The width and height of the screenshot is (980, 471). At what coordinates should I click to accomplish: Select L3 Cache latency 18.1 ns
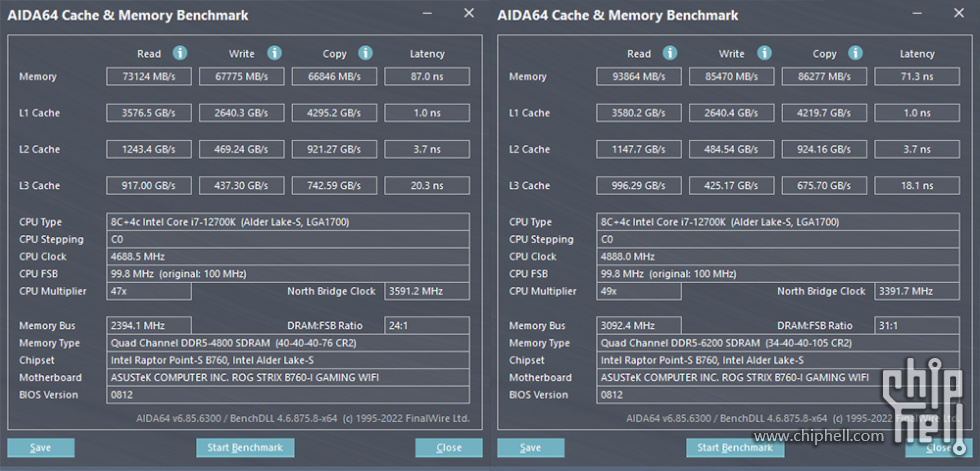click(x=917, y=186)
